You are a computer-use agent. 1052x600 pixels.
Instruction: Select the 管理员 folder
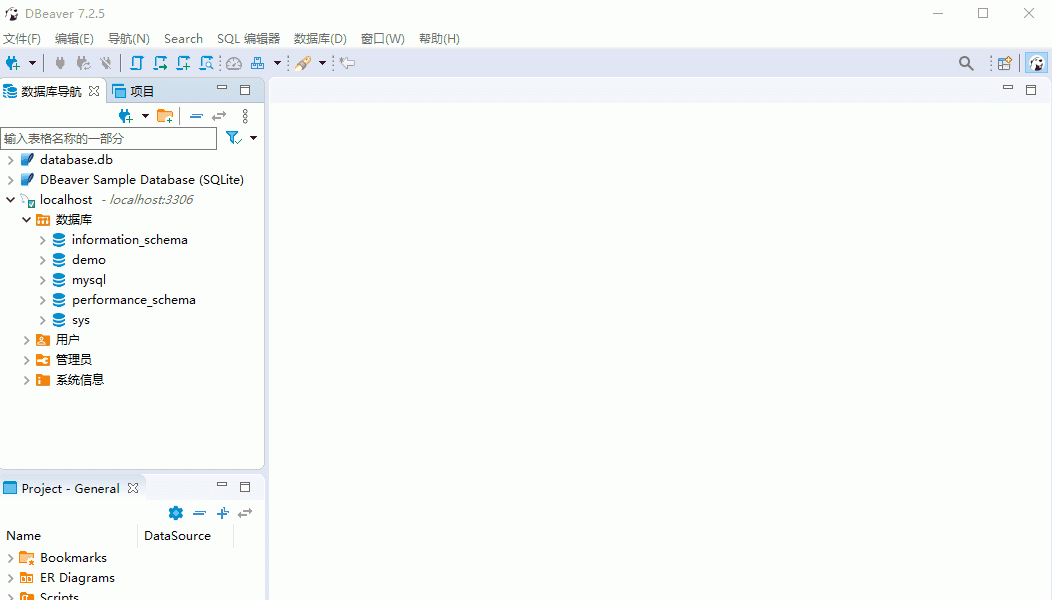(x=74, y=360)
